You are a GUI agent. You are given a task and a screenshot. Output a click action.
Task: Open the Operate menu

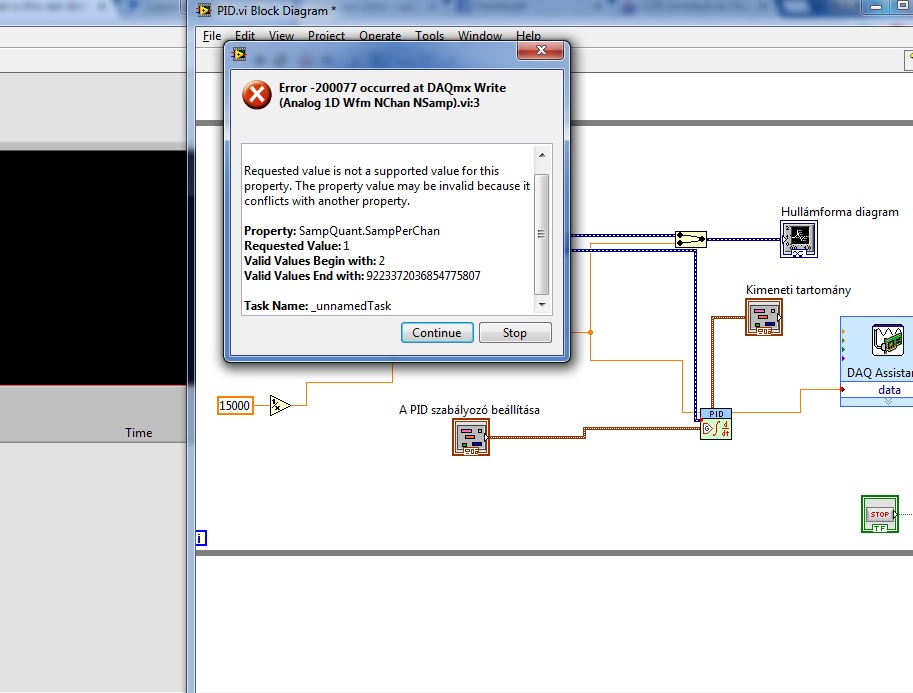click(x=380, y=36)
